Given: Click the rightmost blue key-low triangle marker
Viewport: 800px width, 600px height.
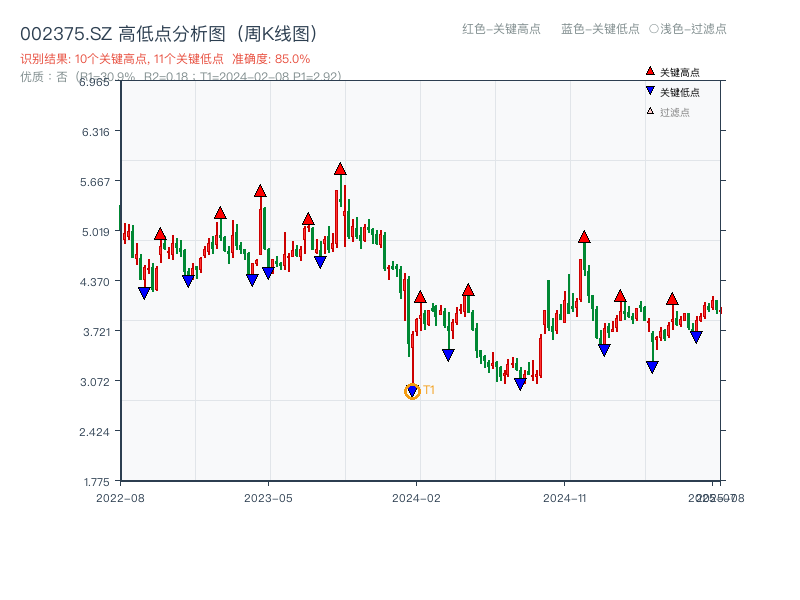Looking at the screenshot, I should point(696,338).
